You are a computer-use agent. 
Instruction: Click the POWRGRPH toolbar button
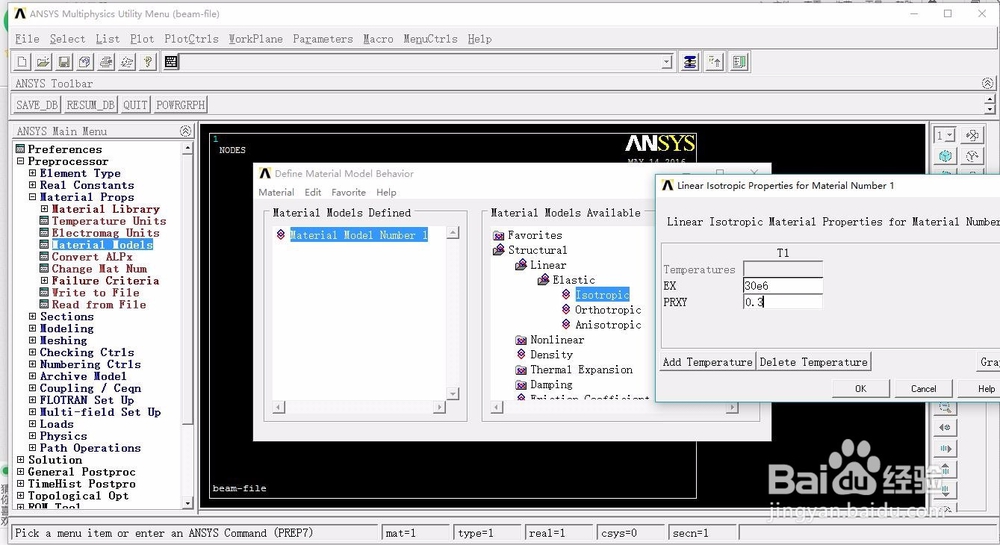click(180, 105)
